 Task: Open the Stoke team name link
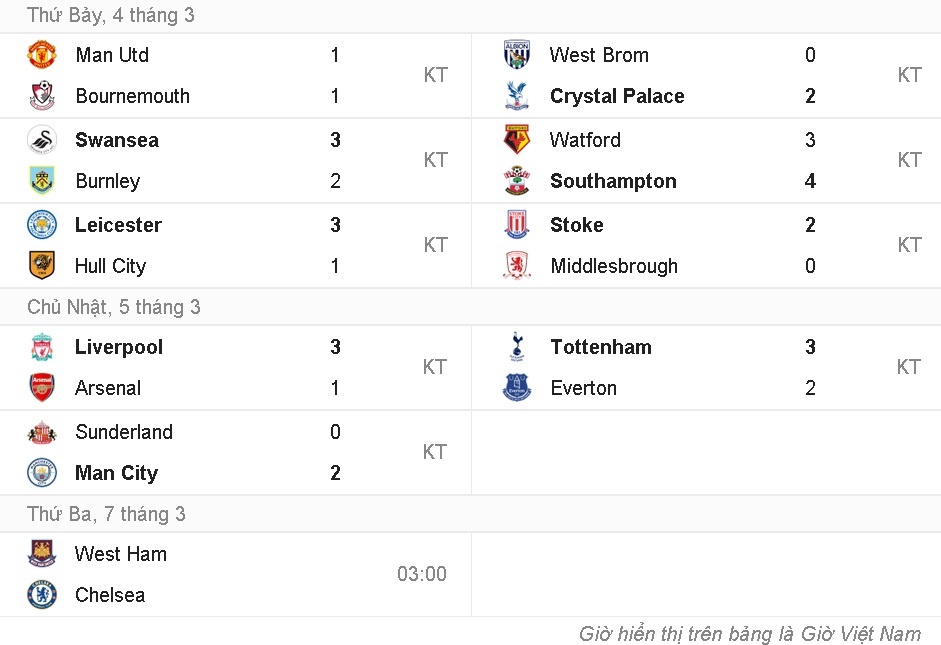click(576, 225)
